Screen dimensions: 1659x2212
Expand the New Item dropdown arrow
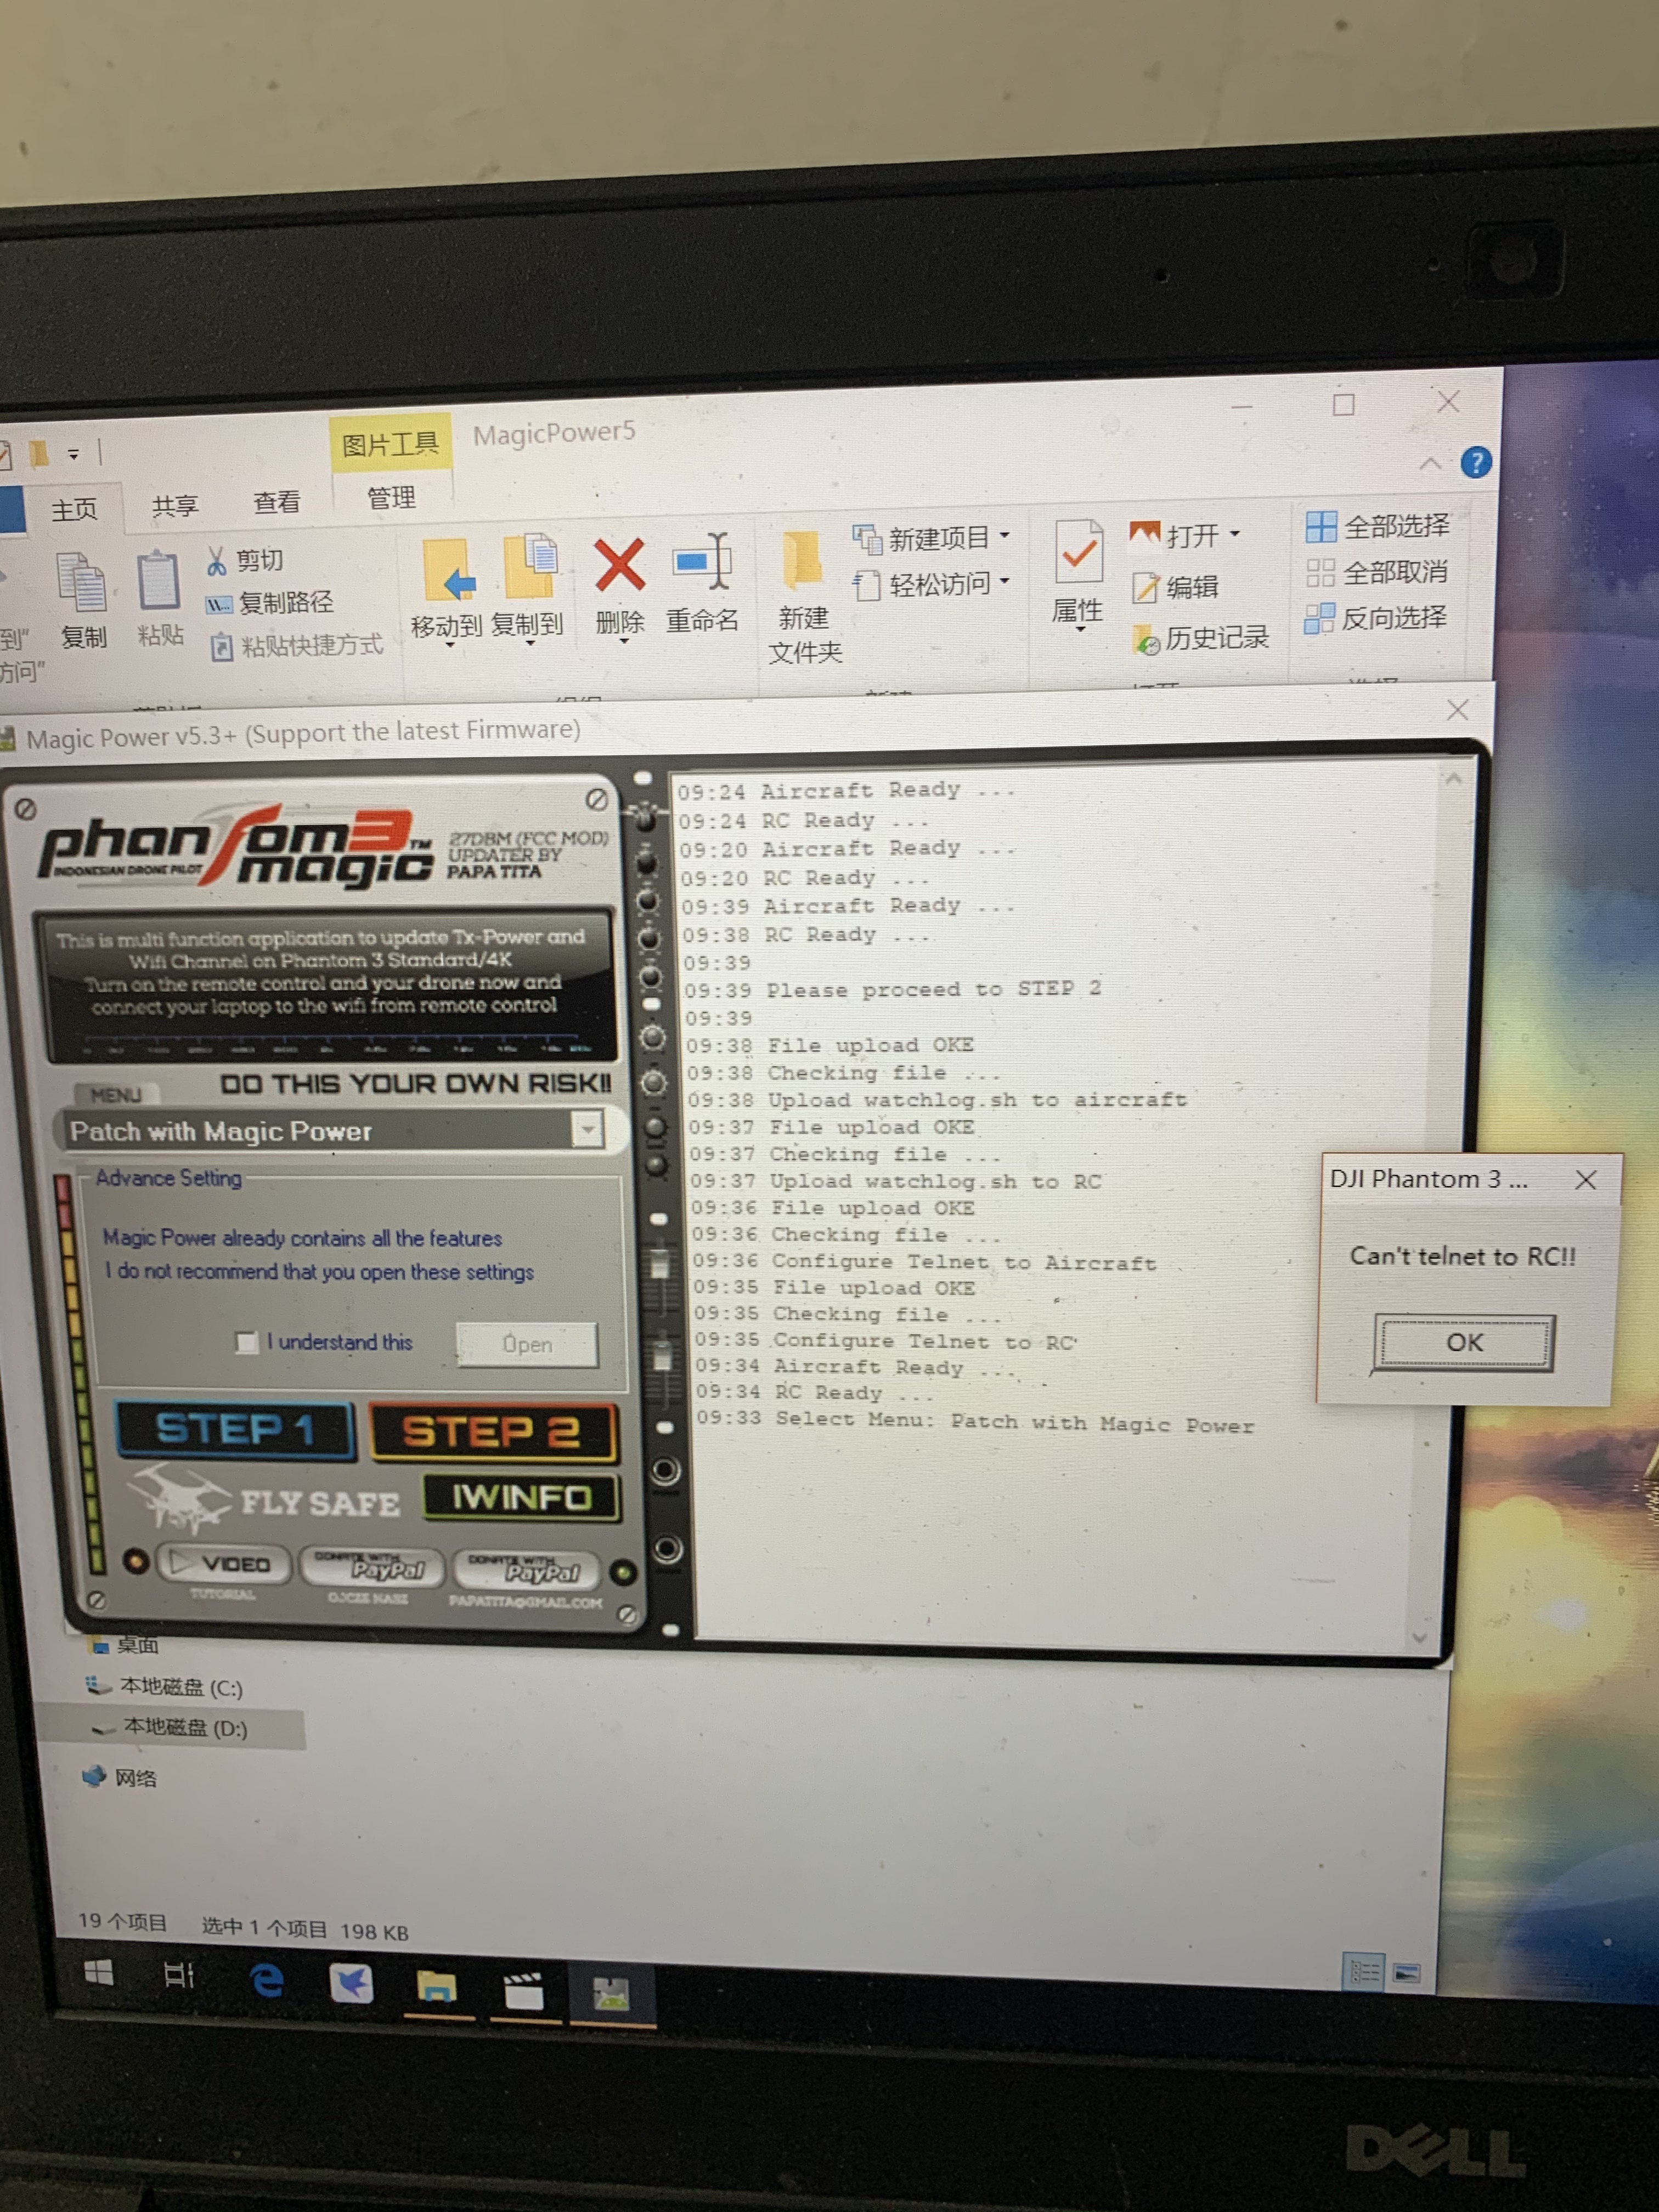(1004, 536)
